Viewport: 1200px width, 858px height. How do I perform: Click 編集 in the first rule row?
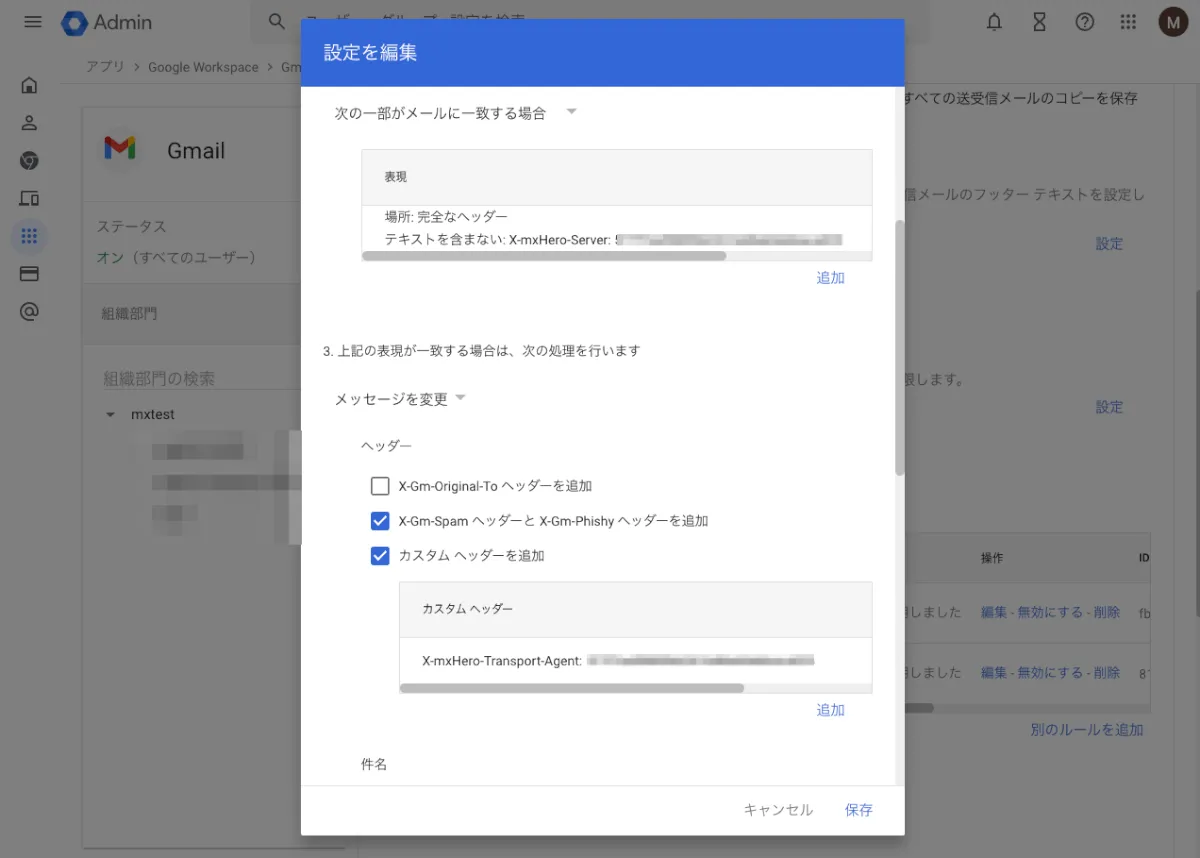click(x=994, y=613)
